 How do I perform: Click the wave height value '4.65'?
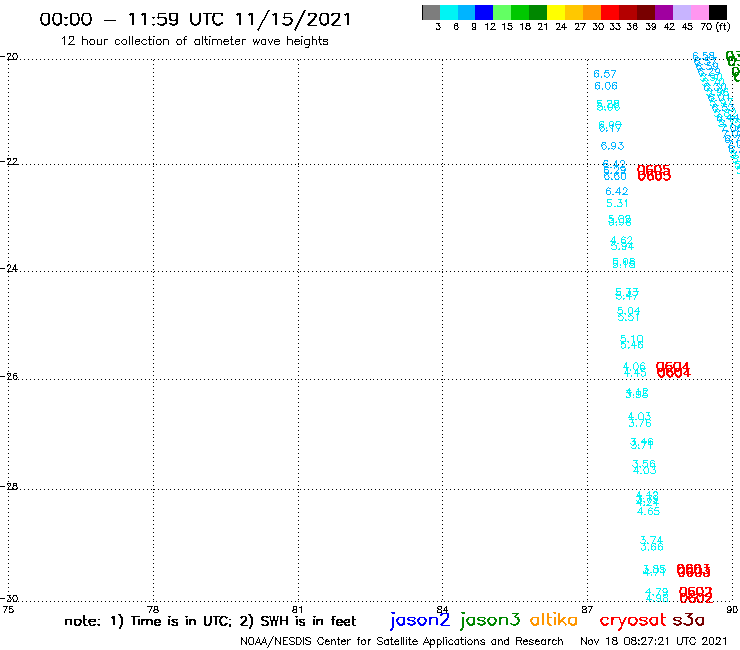(648, 511)
